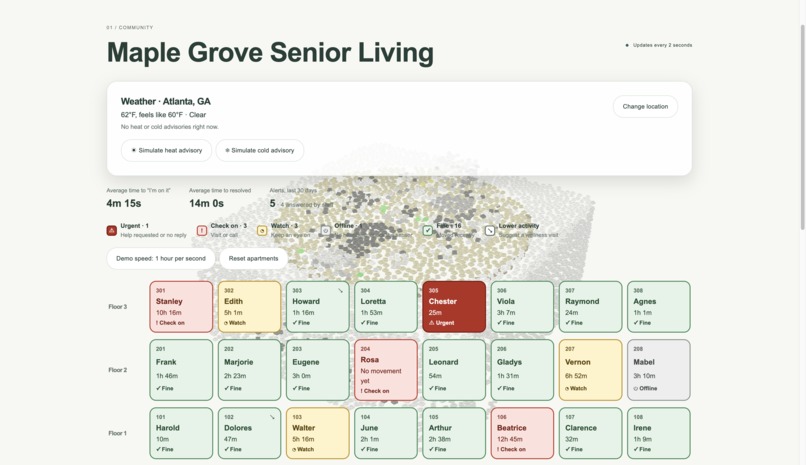Click the 4m 15s average time value
Image resolution: width=806 pixels, height=465 pixels.
(123, 203)
